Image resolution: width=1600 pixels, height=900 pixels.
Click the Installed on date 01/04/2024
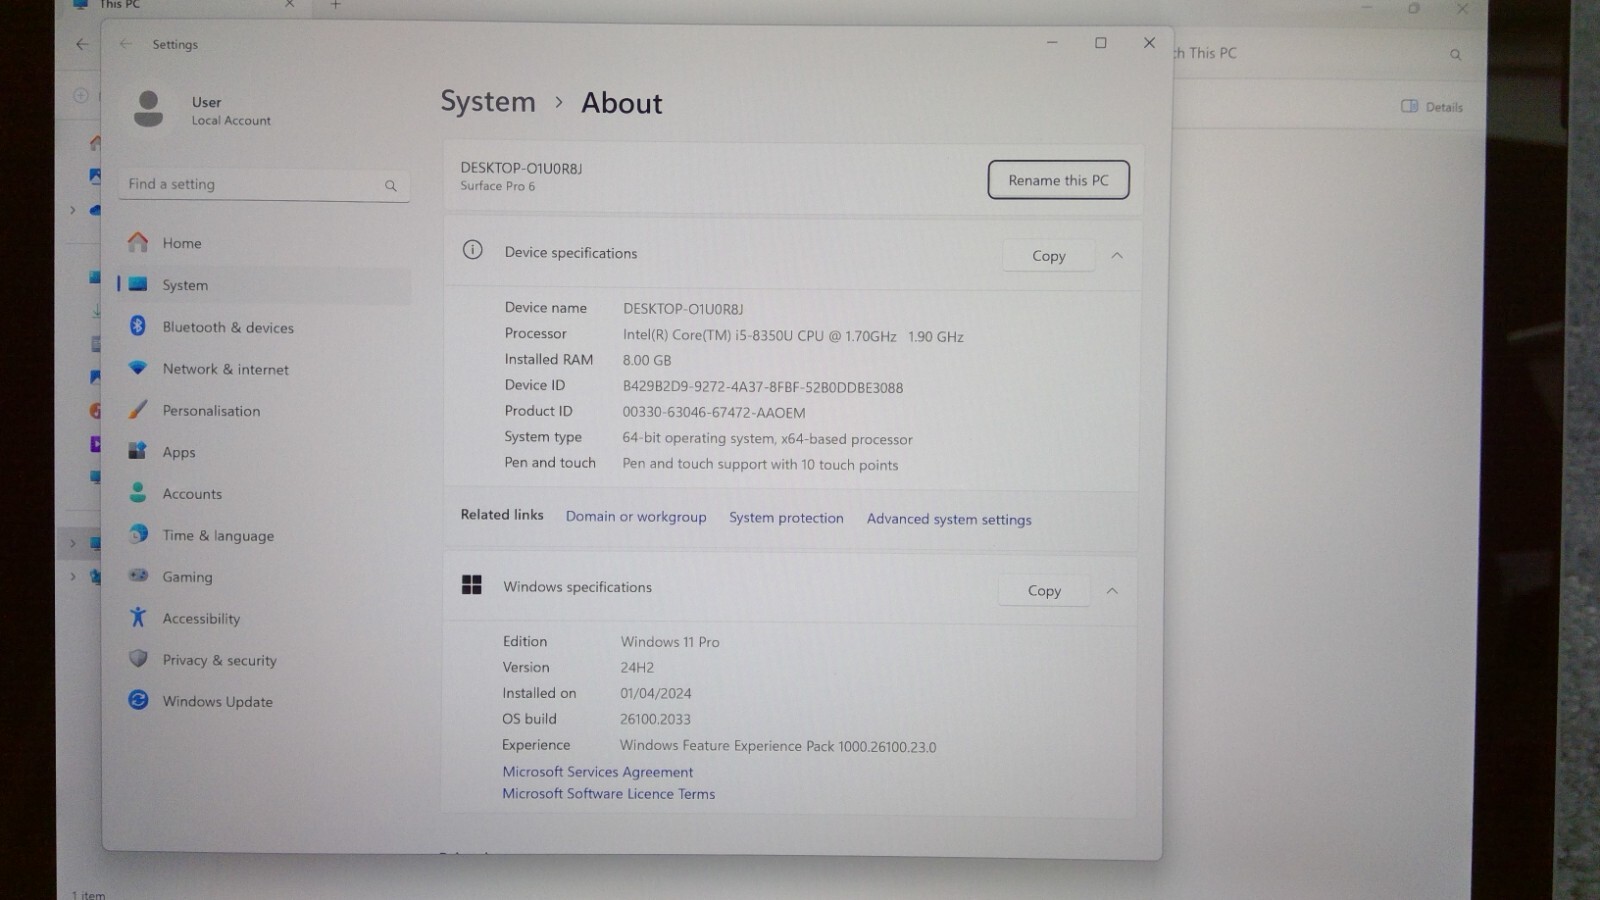point(655,693)
